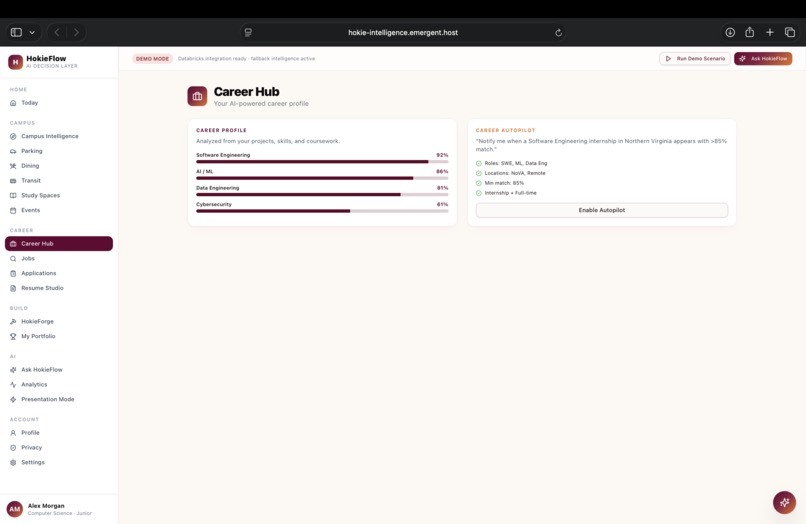Click check icon beside Internship + Full-time
This screenshot has height=524, width=806.
tap(479, 193)
